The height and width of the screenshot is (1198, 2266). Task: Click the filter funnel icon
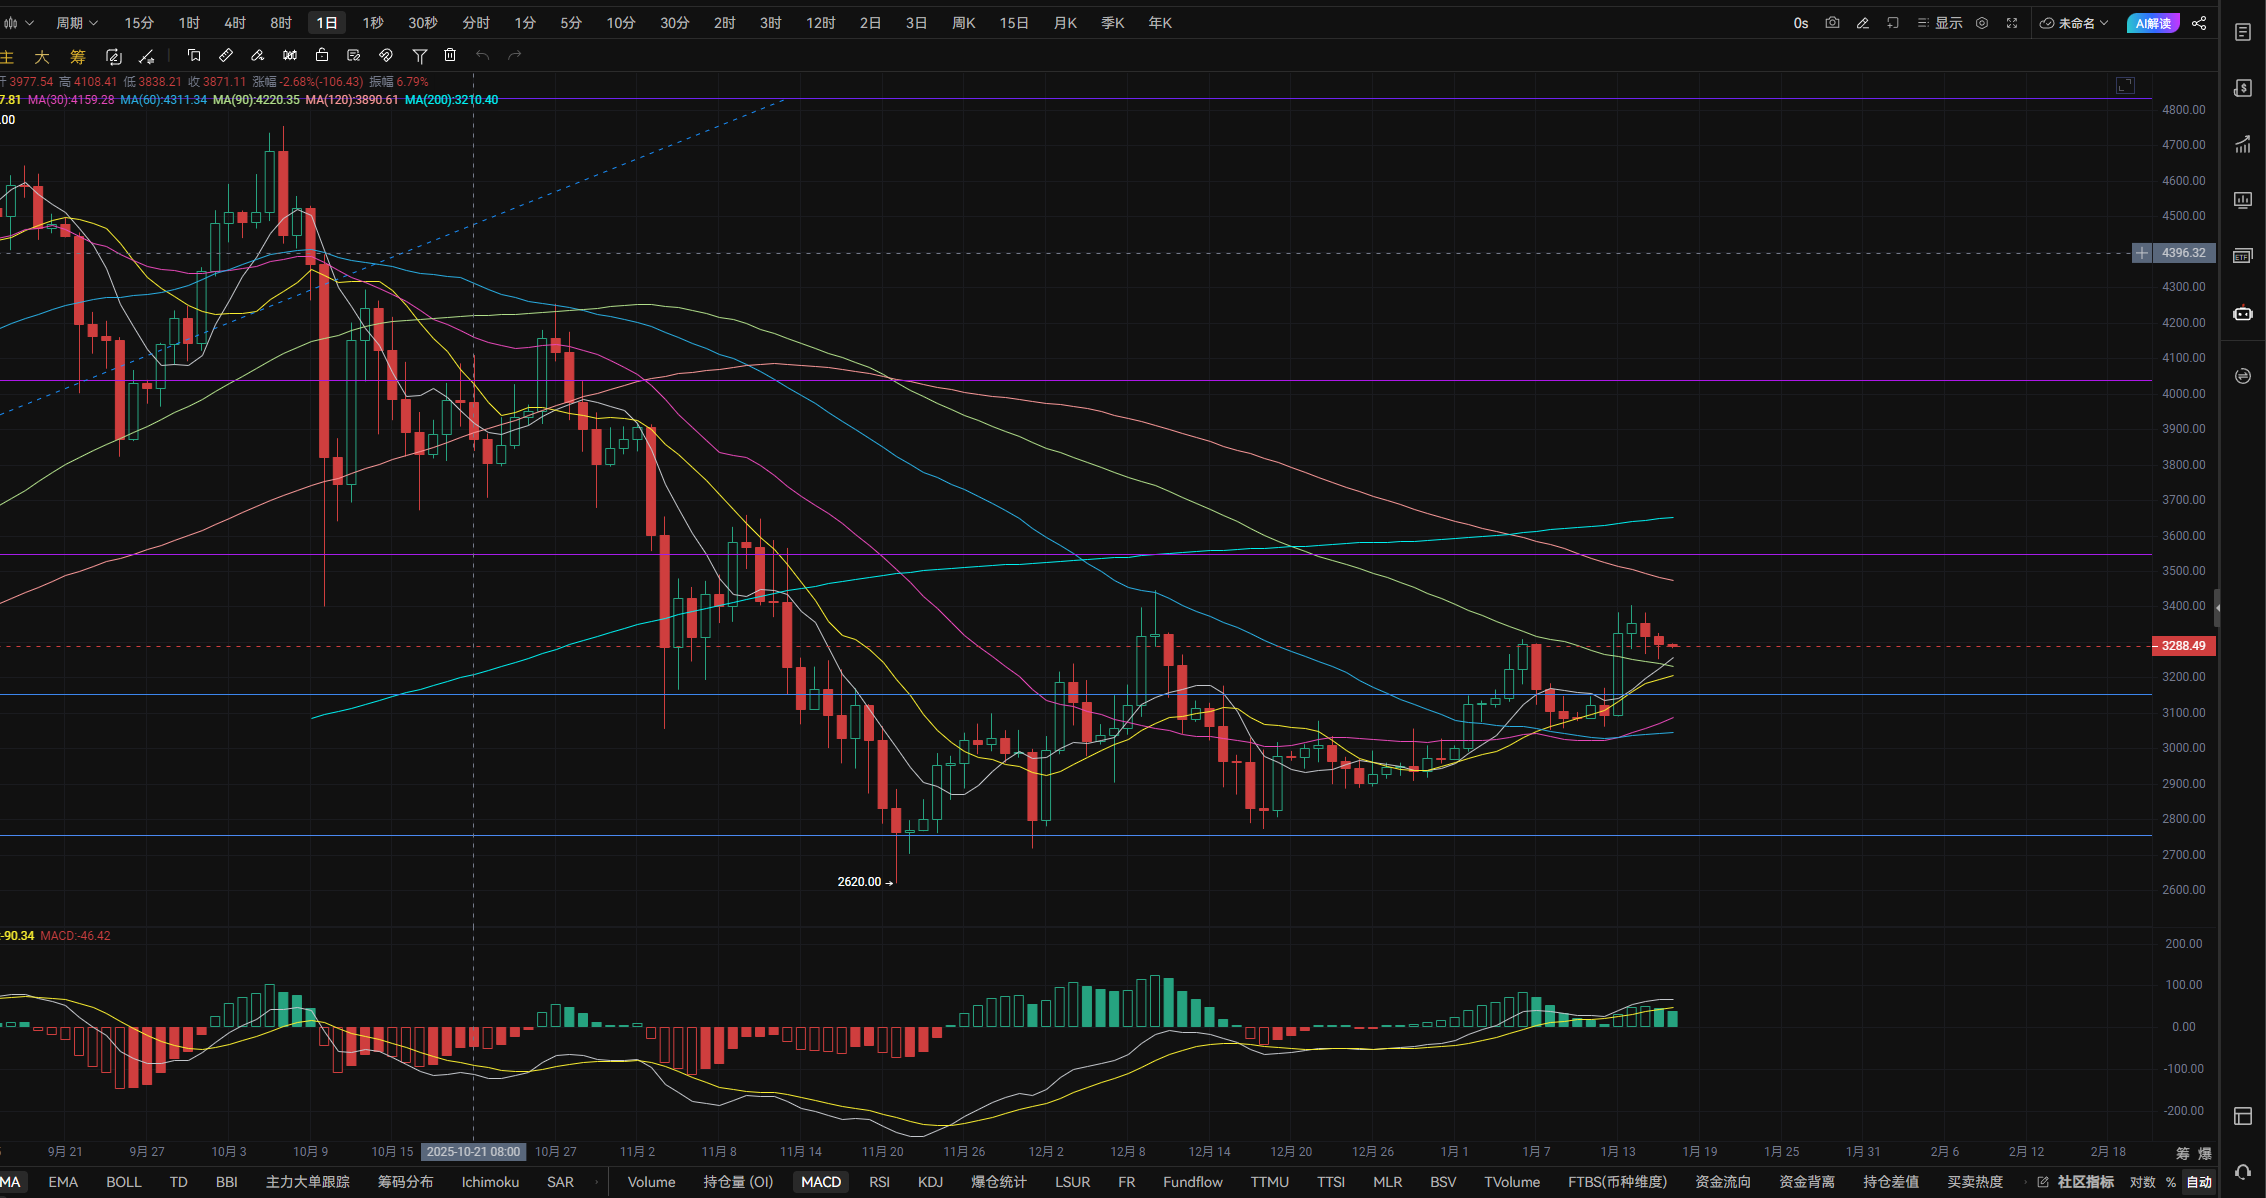[420, 56]
